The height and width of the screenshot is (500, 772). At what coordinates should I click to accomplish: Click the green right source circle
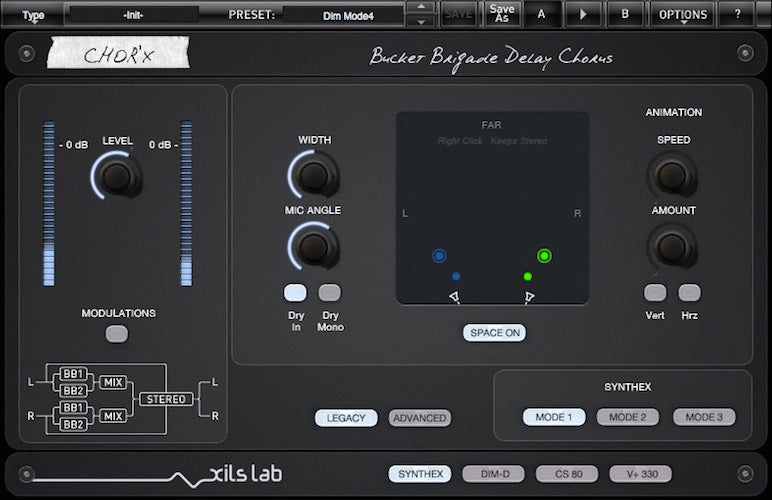tap(544, 256)
